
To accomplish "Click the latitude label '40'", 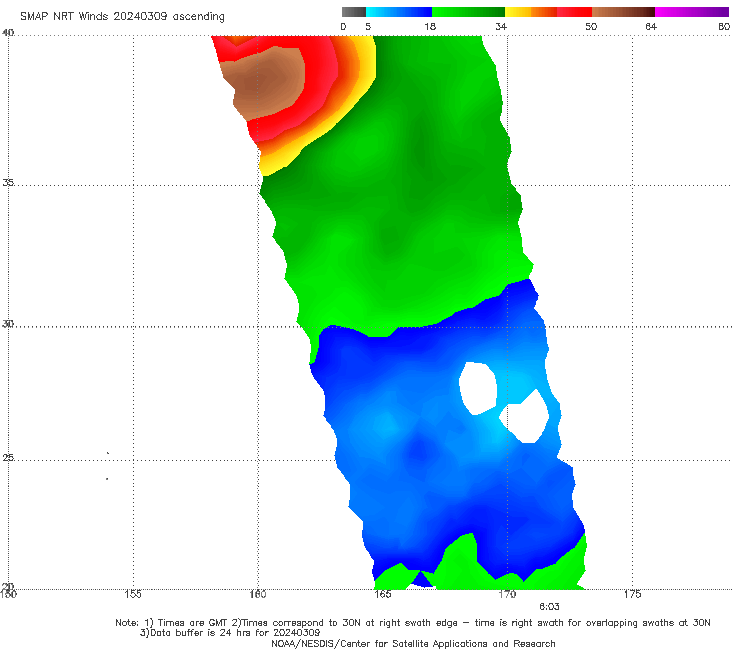I will coord(8,32).
